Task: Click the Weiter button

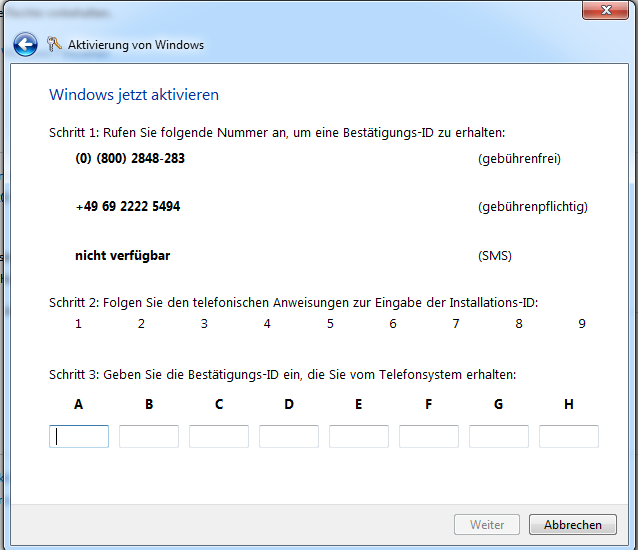Action: 487,525
